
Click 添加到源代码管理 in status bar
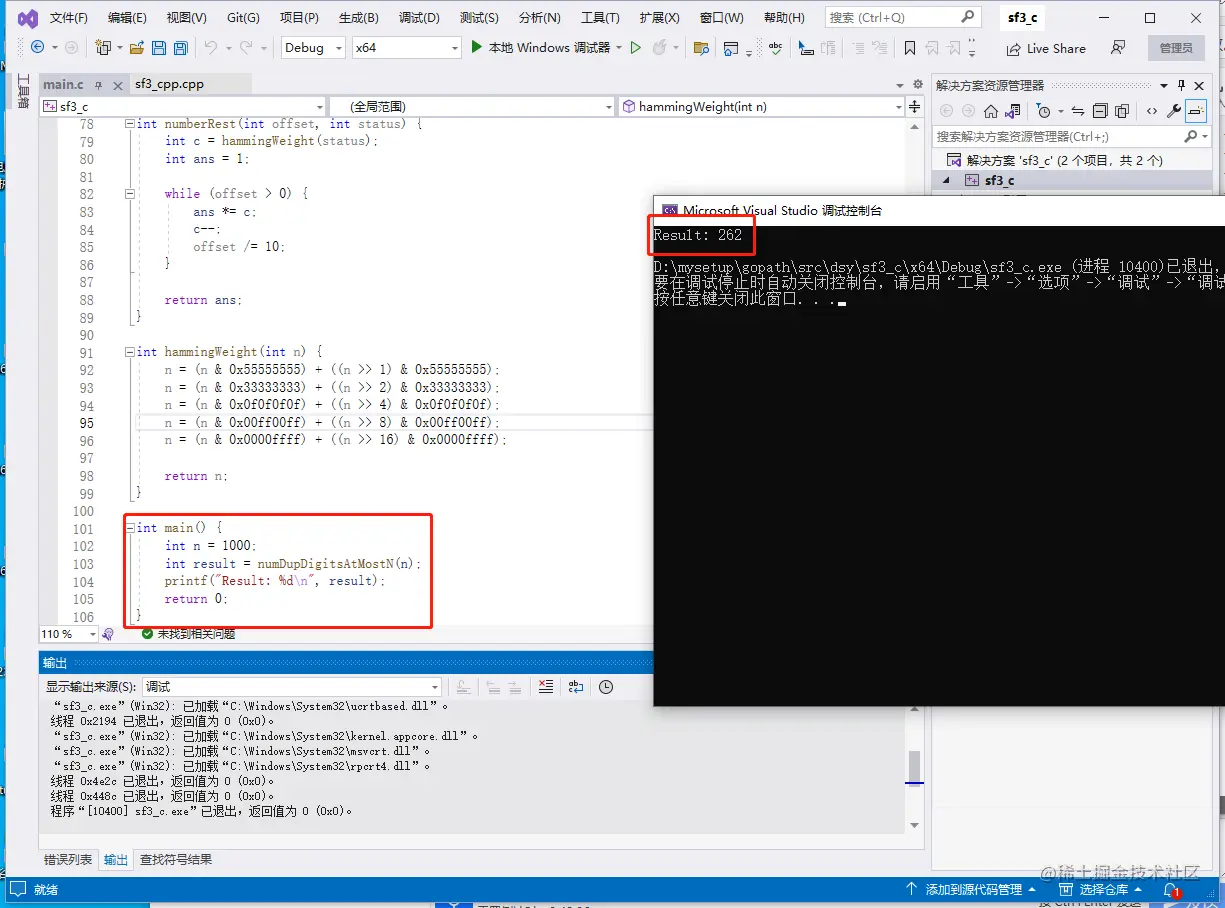971,889
